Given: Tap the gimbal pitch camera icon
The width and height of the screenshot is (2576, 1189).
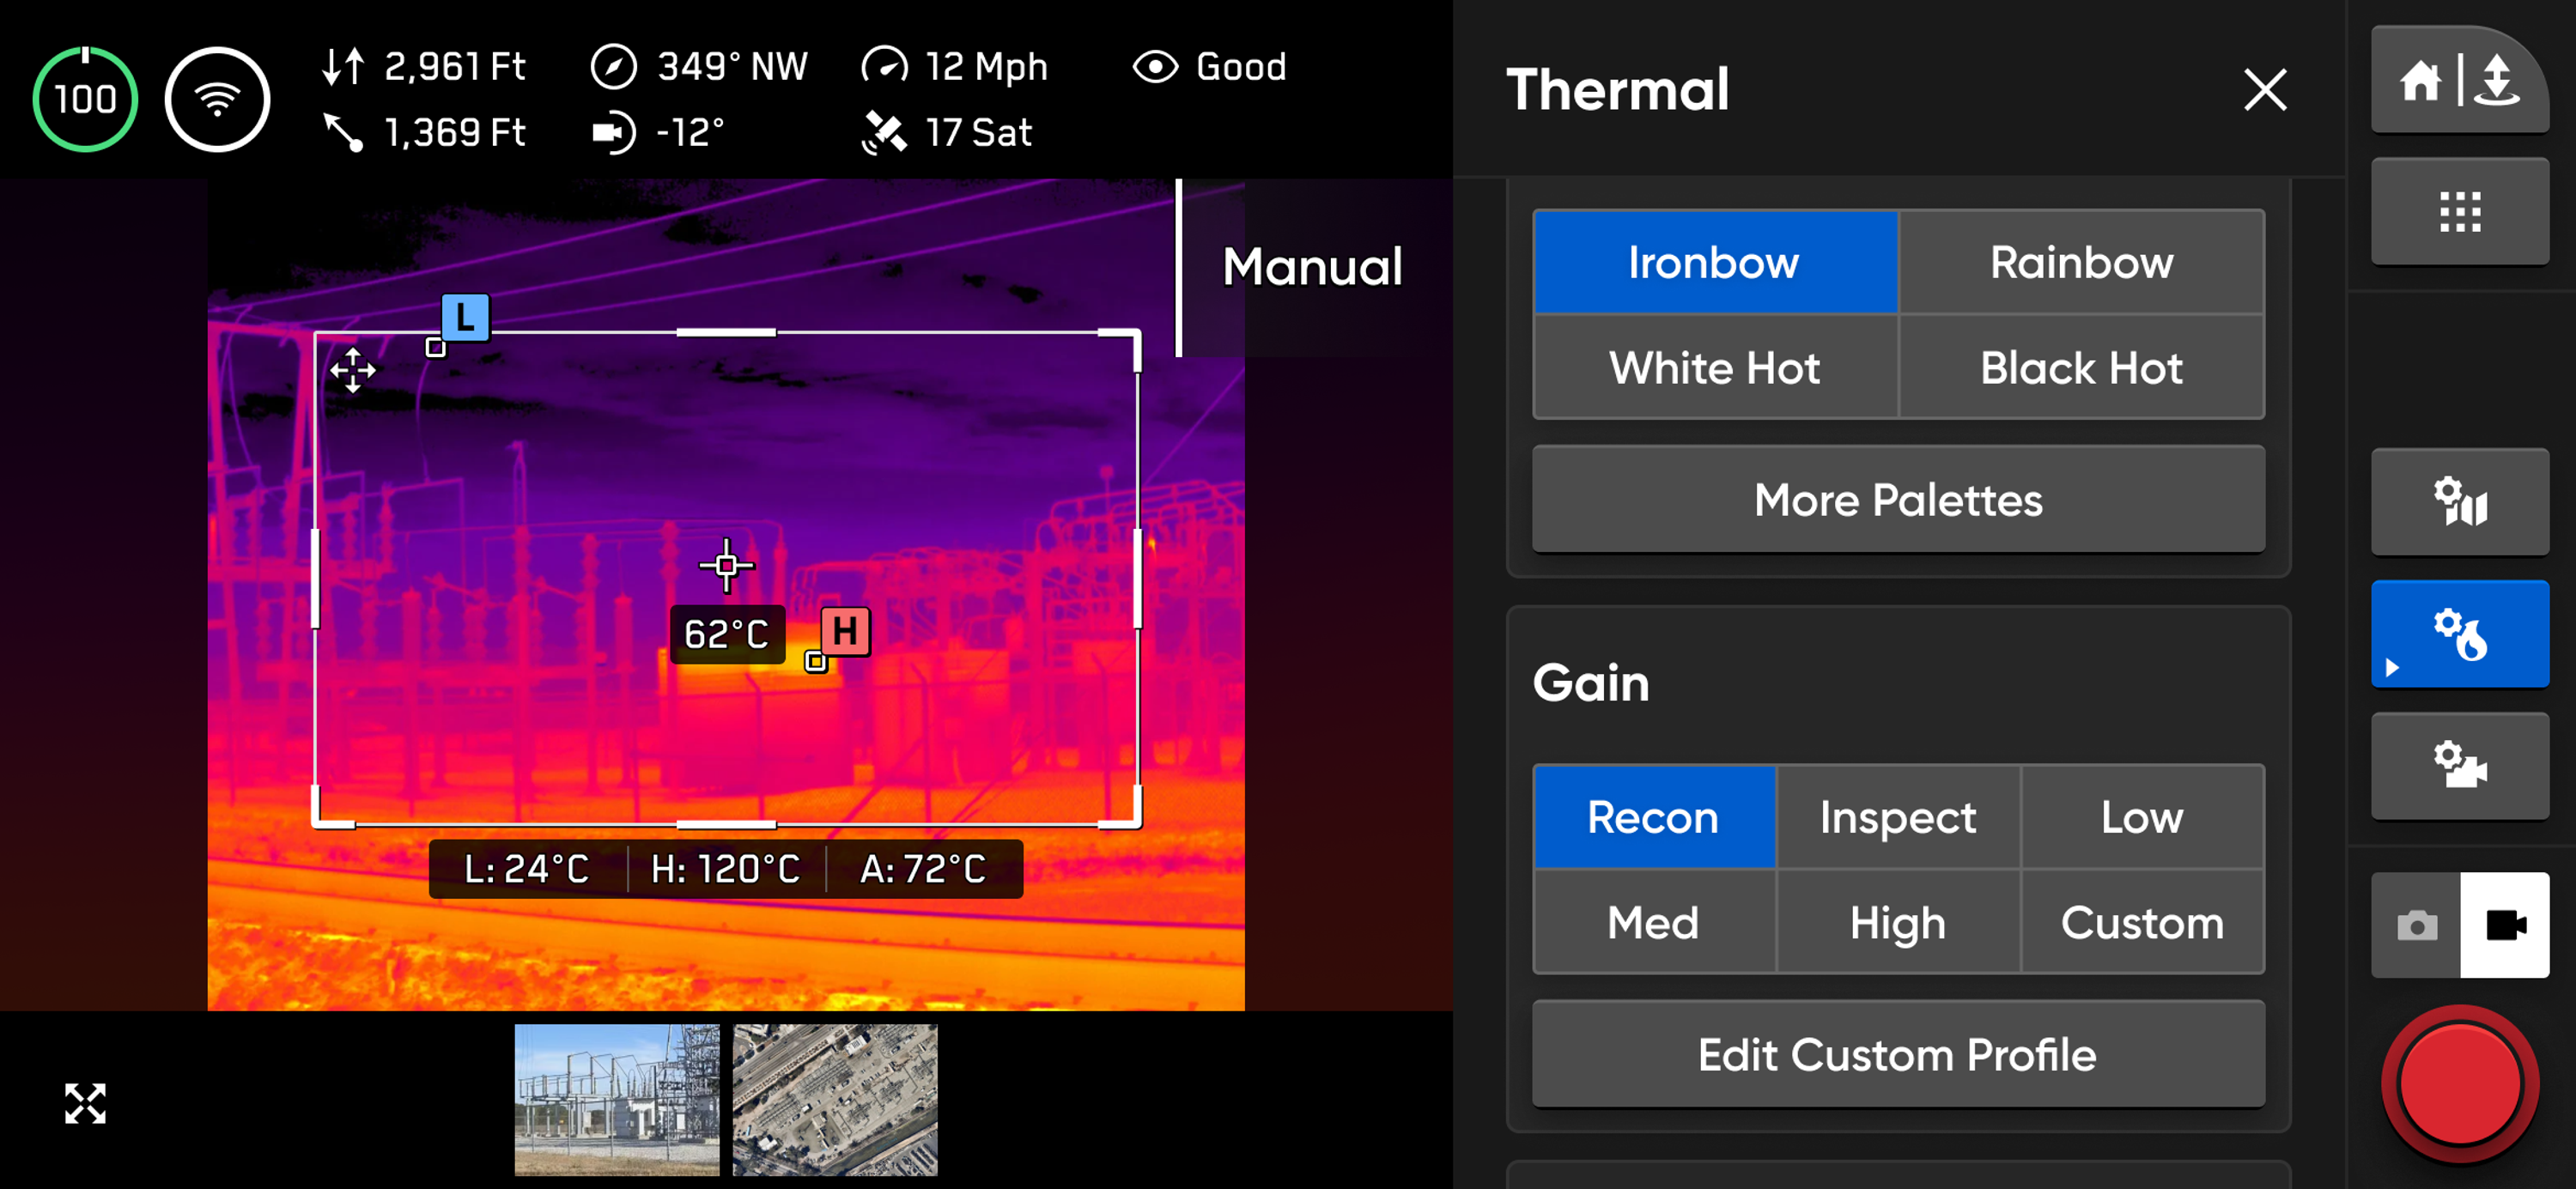Looking at the screenshot, I should coord(613,132).
